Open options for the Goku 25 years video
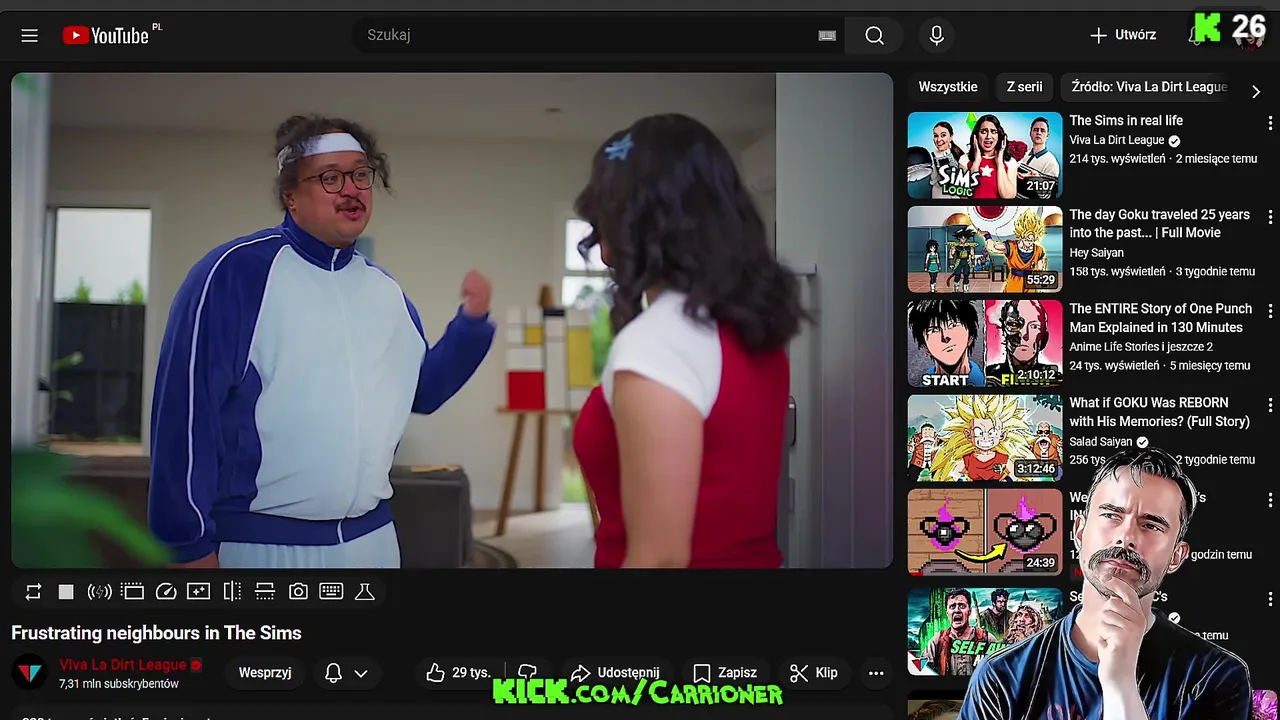Image resolution: width=1280 pixels, height=720 pixels. (1270, 216)
